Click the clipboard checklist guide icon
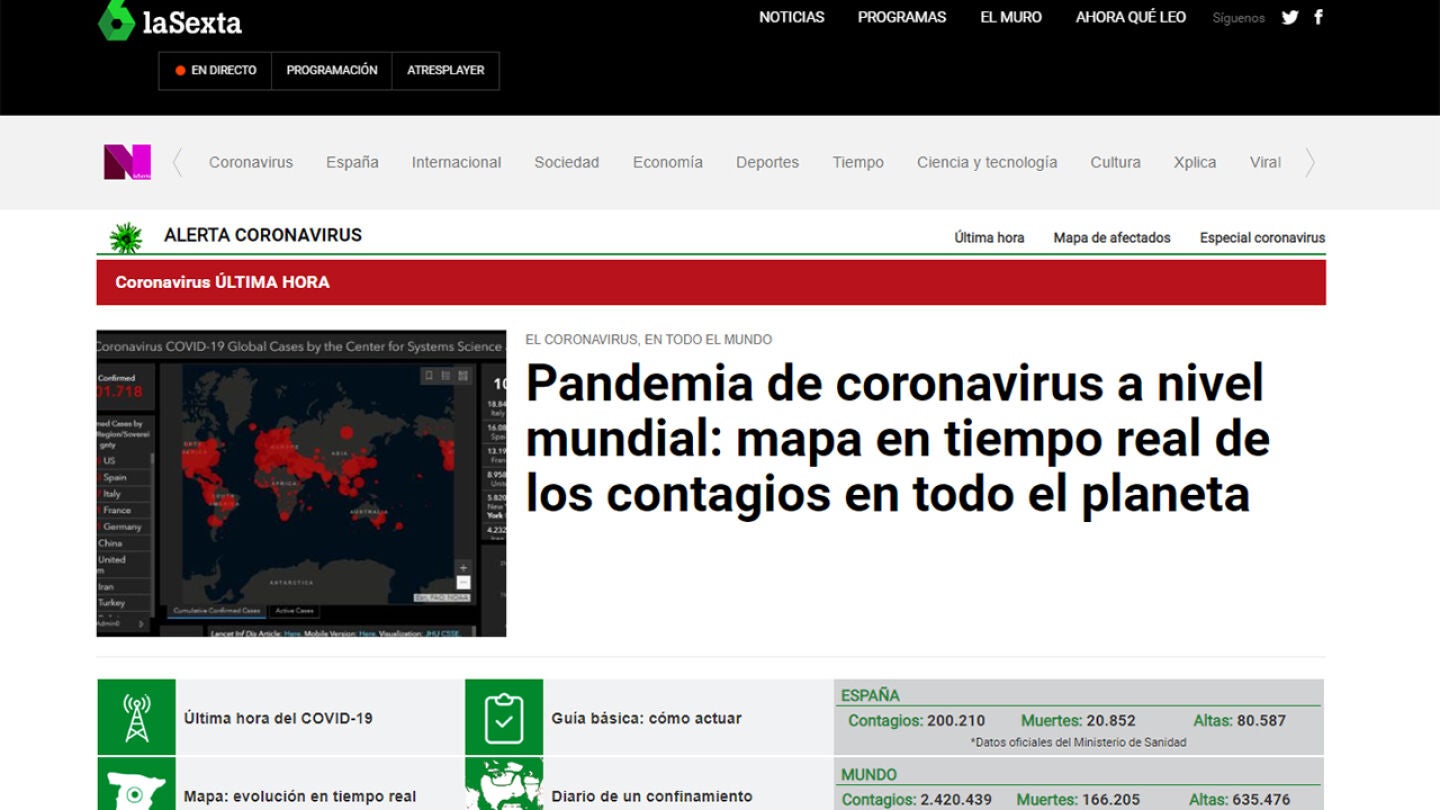 coord(504,718)
